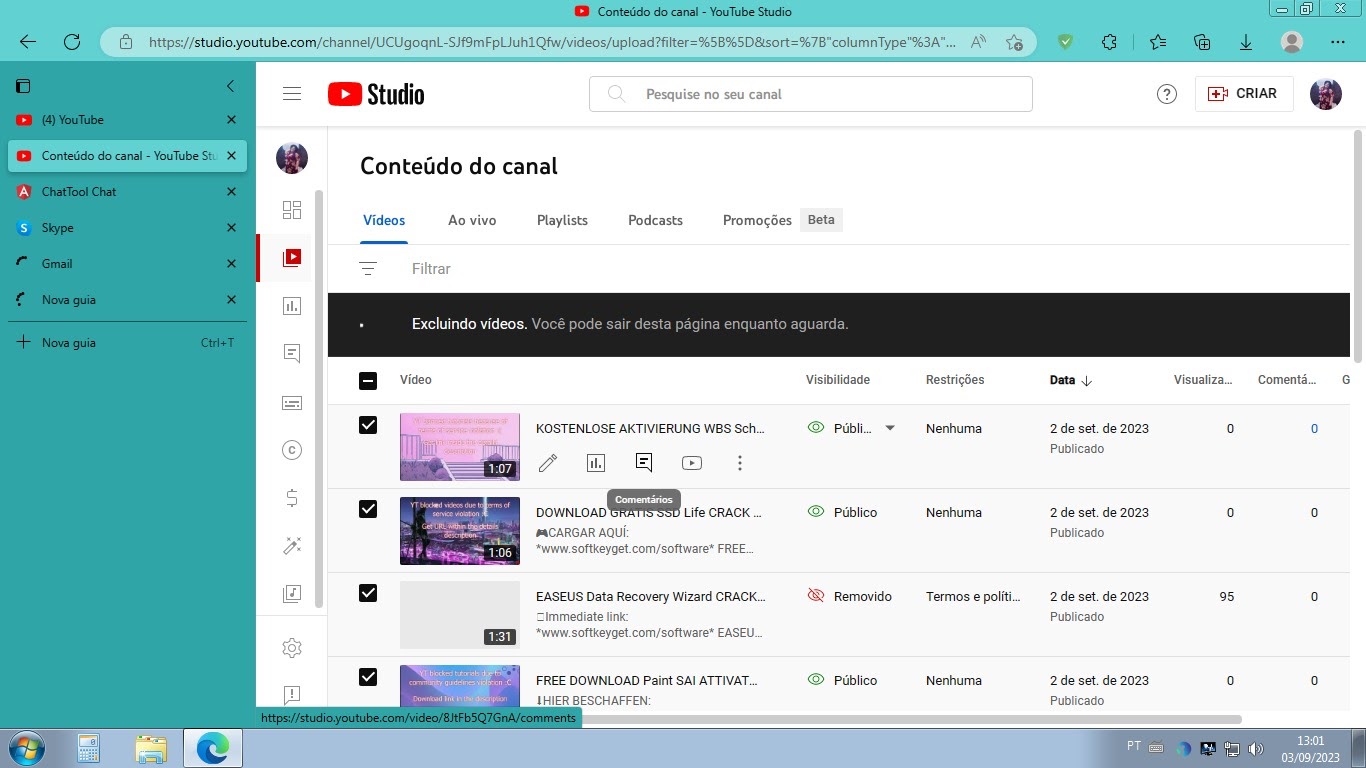Open options menu for KOSTENLOSE AKTIVIERUNG video

[740, 463]
